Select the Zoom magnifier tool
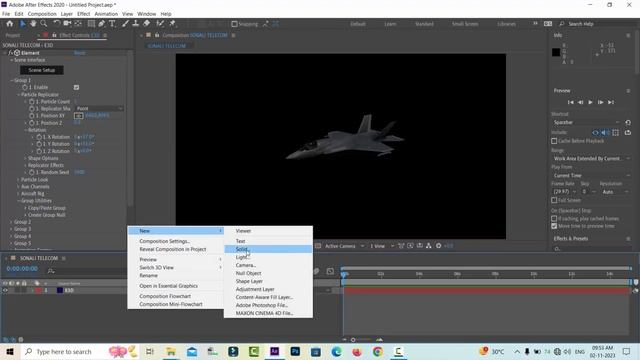This screenshot has width=640, height=360. 44,24
